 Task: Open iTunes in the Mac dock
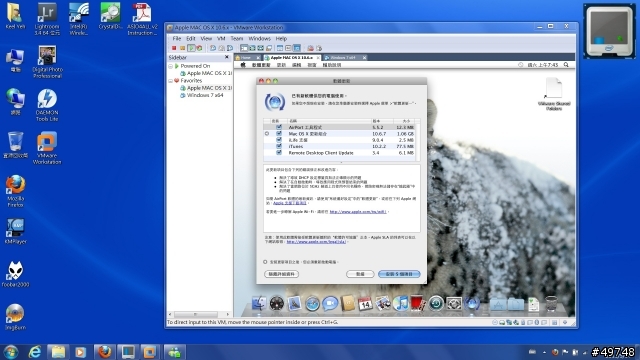click(400, 304)
